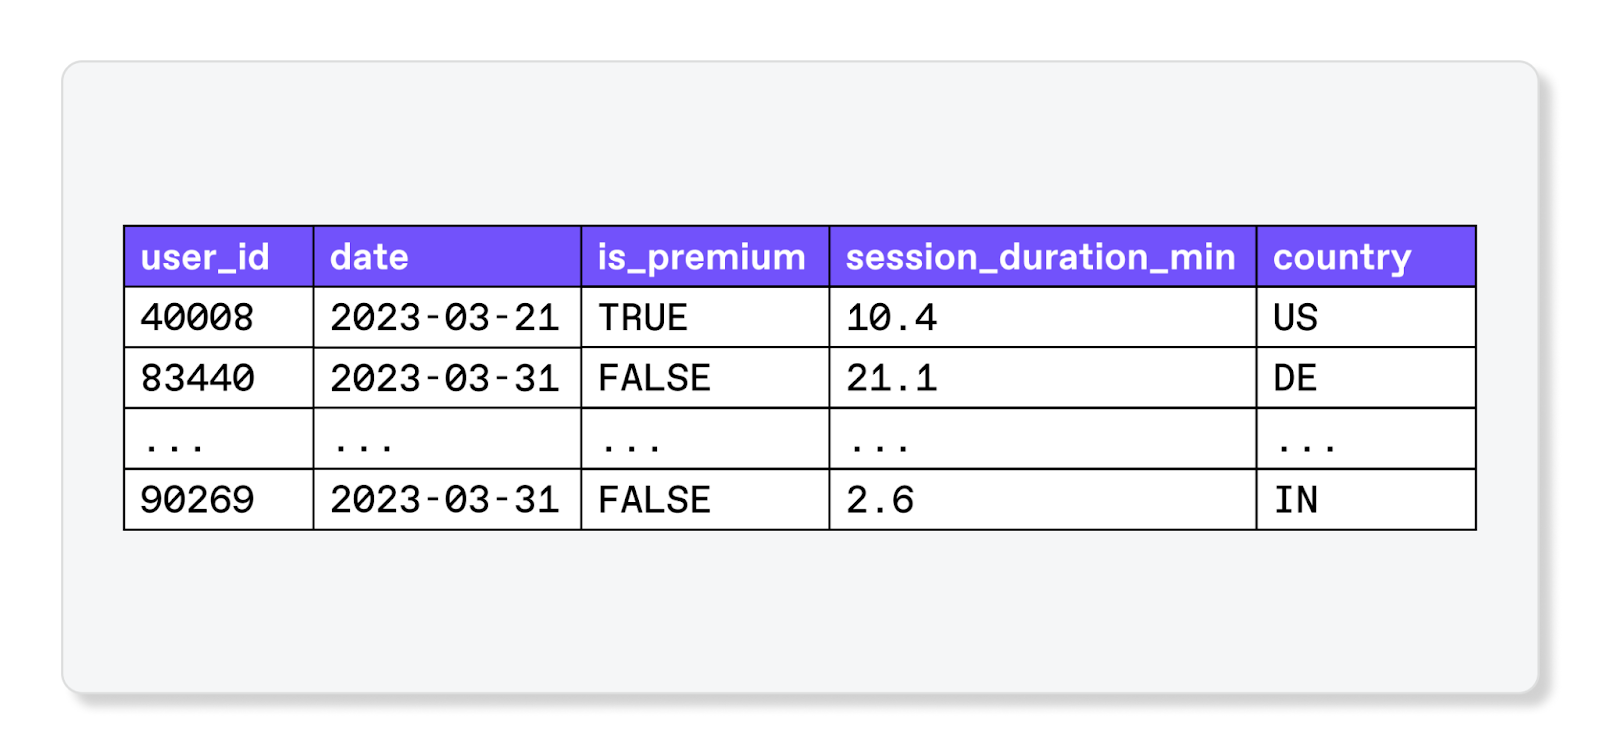Click the cell with user ID 40008

(x=197, y=318)
